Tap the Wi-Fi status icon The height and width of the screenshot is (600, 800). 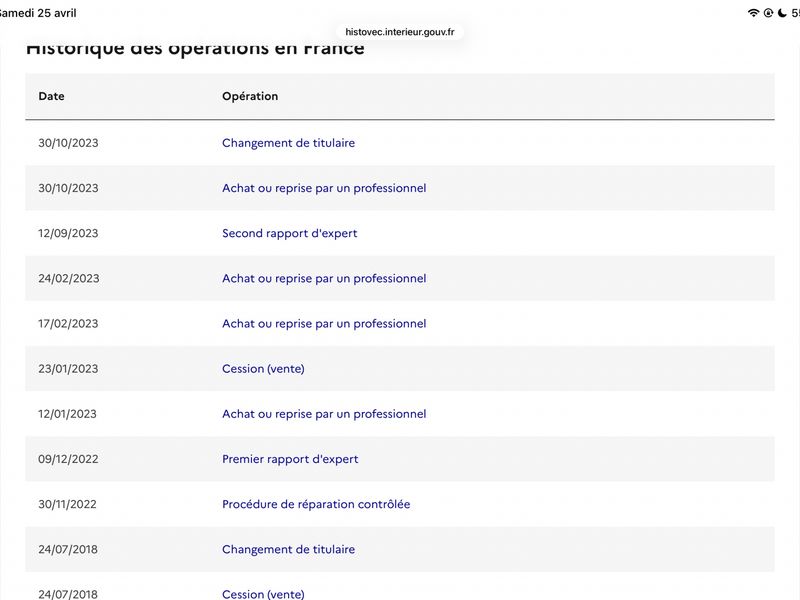753,13
